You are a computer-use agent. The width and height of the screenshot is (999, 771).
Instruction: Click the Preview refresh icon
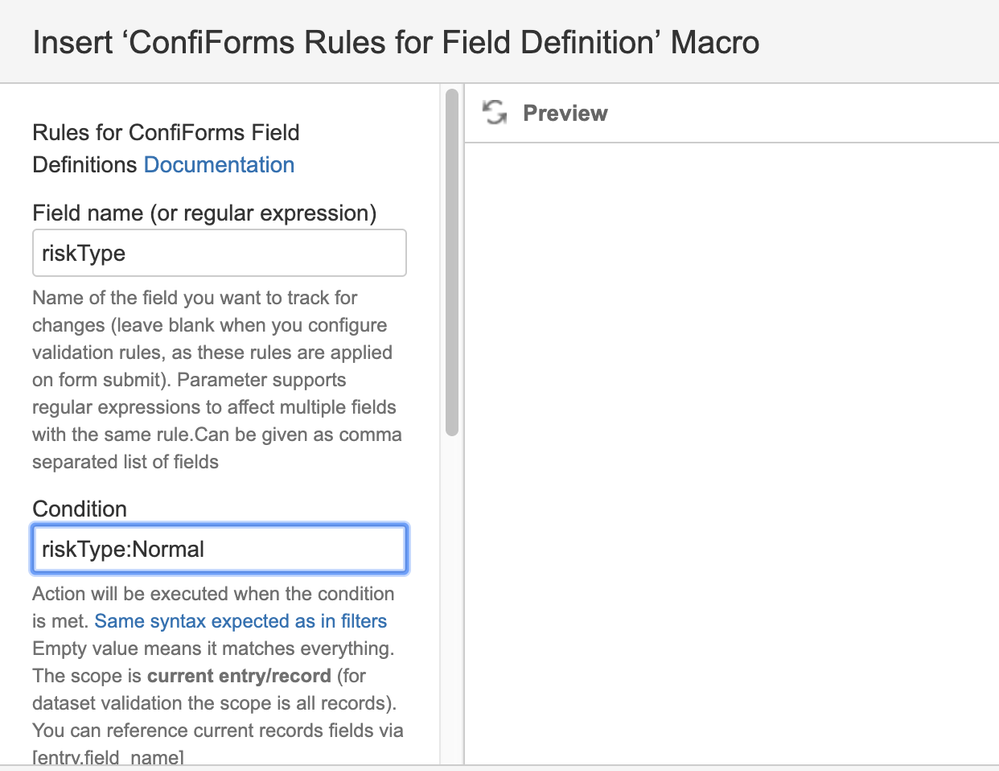point(494,113)
